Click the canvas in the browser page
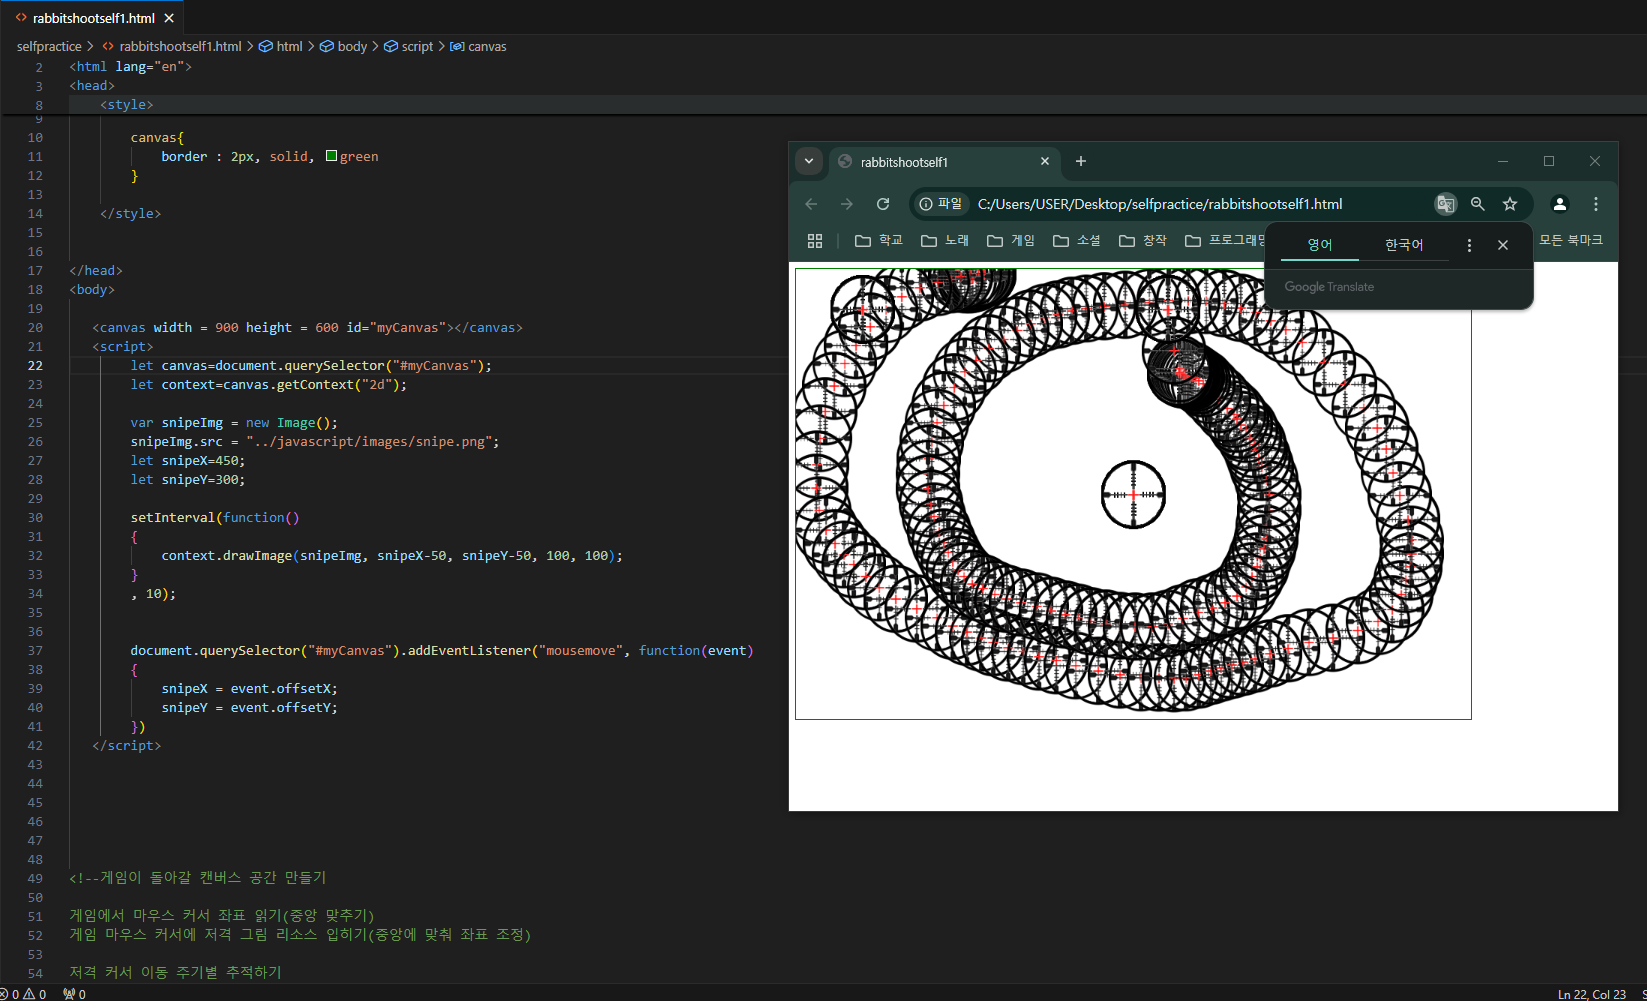Screen dimensions: 1647x1001 pyautogui.click(x=1133, y=493)
